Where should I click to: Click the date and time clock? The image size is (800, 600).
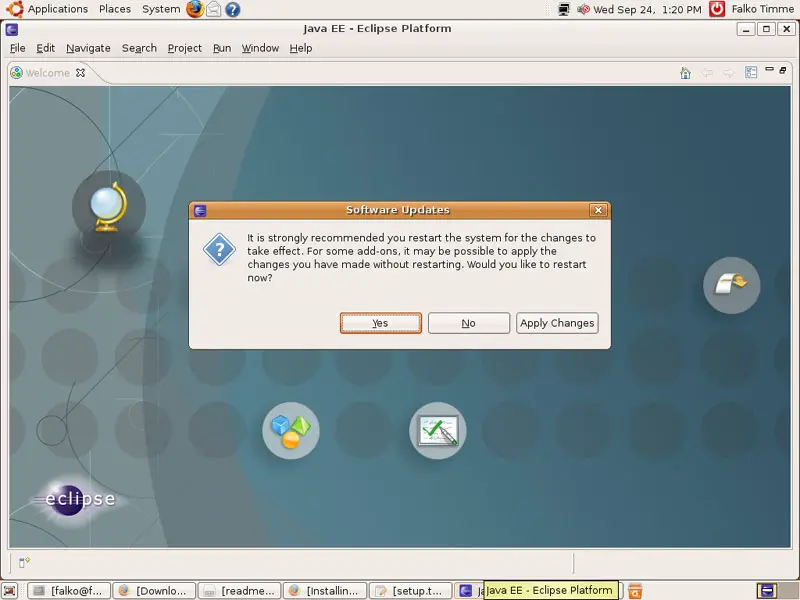[647, 9]
